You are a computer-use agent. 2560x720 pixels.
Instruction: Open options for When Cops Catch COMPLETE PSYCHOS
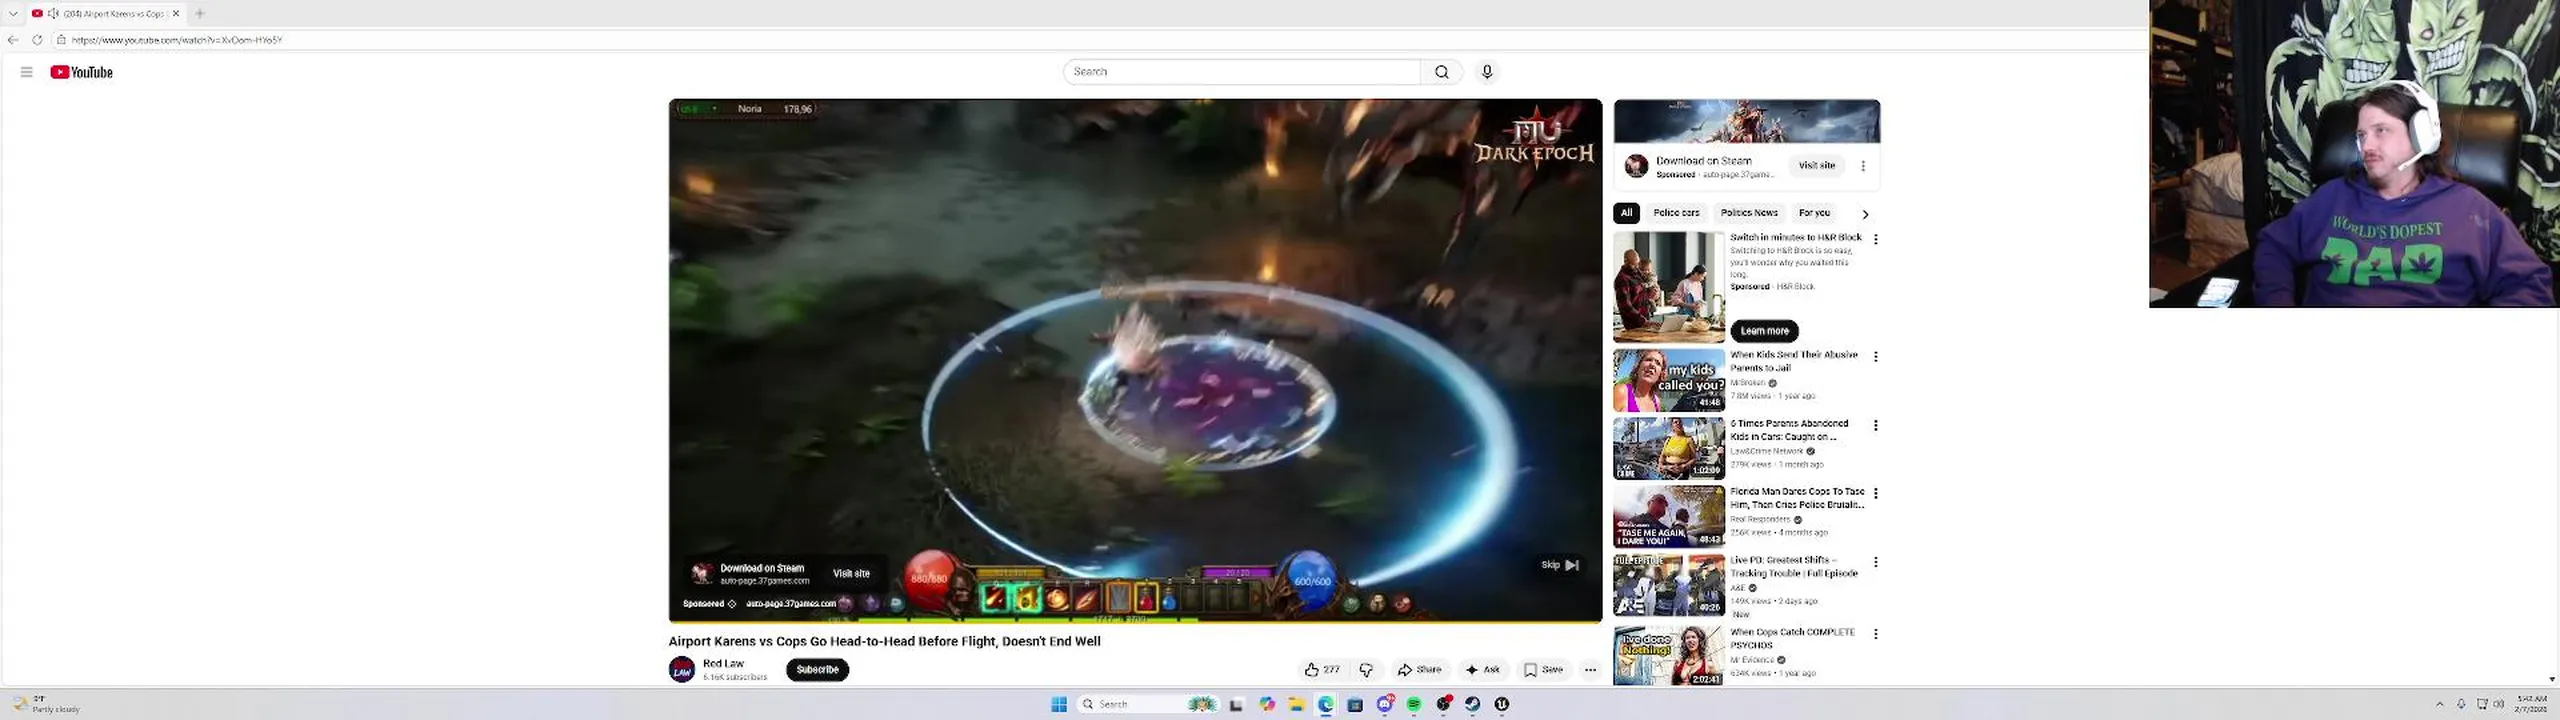[x=1876, y=634]
